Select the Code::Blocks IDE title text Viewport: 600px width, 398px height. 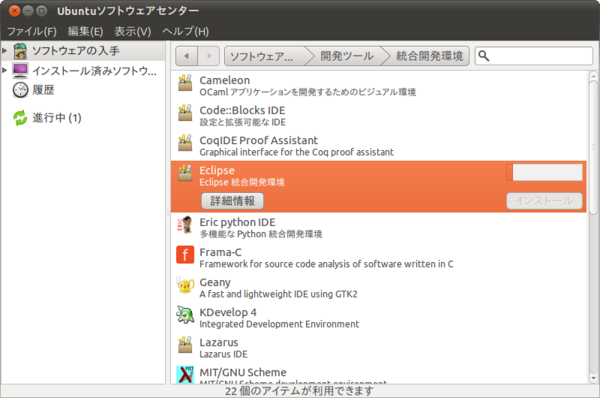click(x=242, y=111)
